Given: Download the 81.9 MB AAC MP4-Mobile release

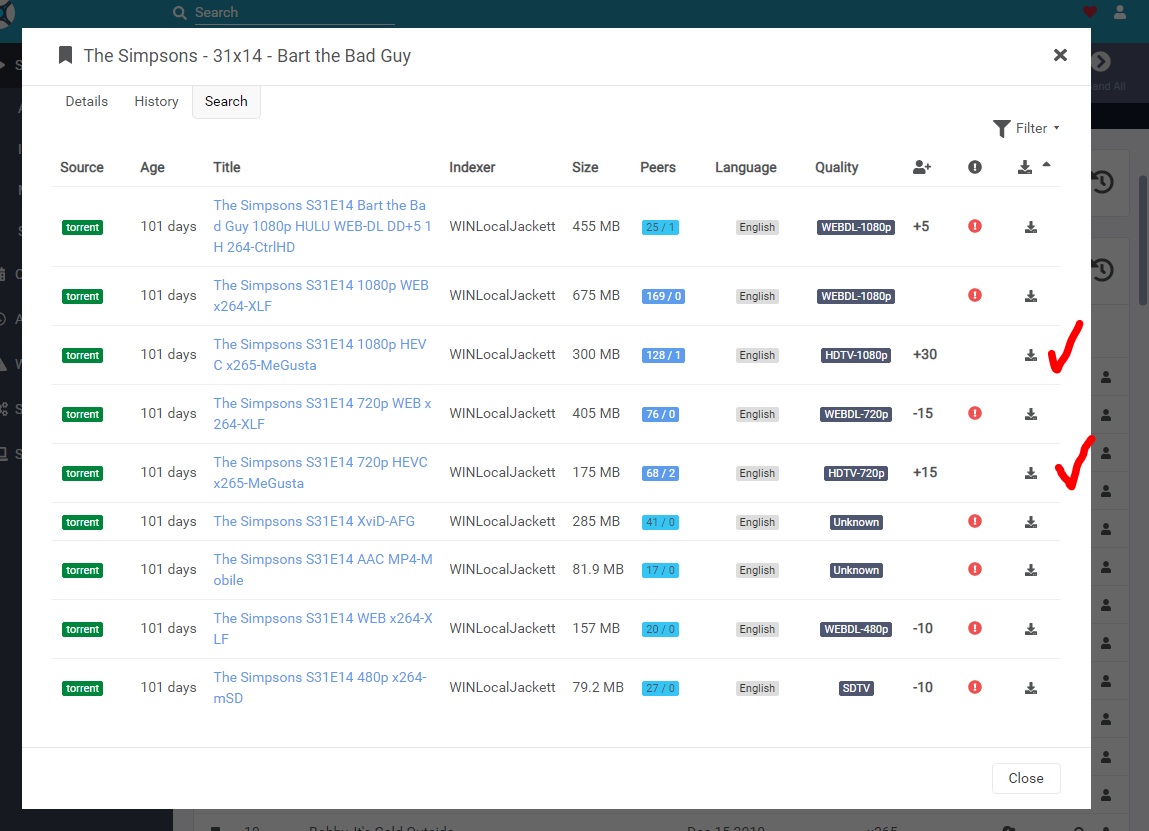Looking at the screenshot, I should pyautogui.click(x=1030, y=570).
